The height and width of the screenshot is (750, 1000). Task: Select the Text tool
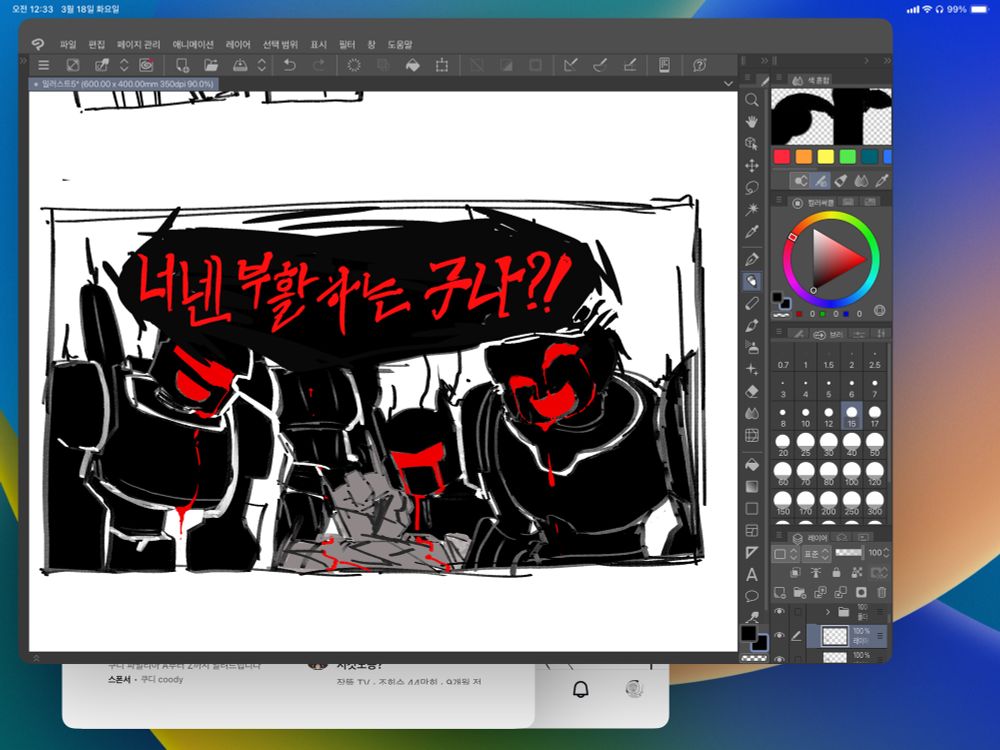click(x=752, y=575)
